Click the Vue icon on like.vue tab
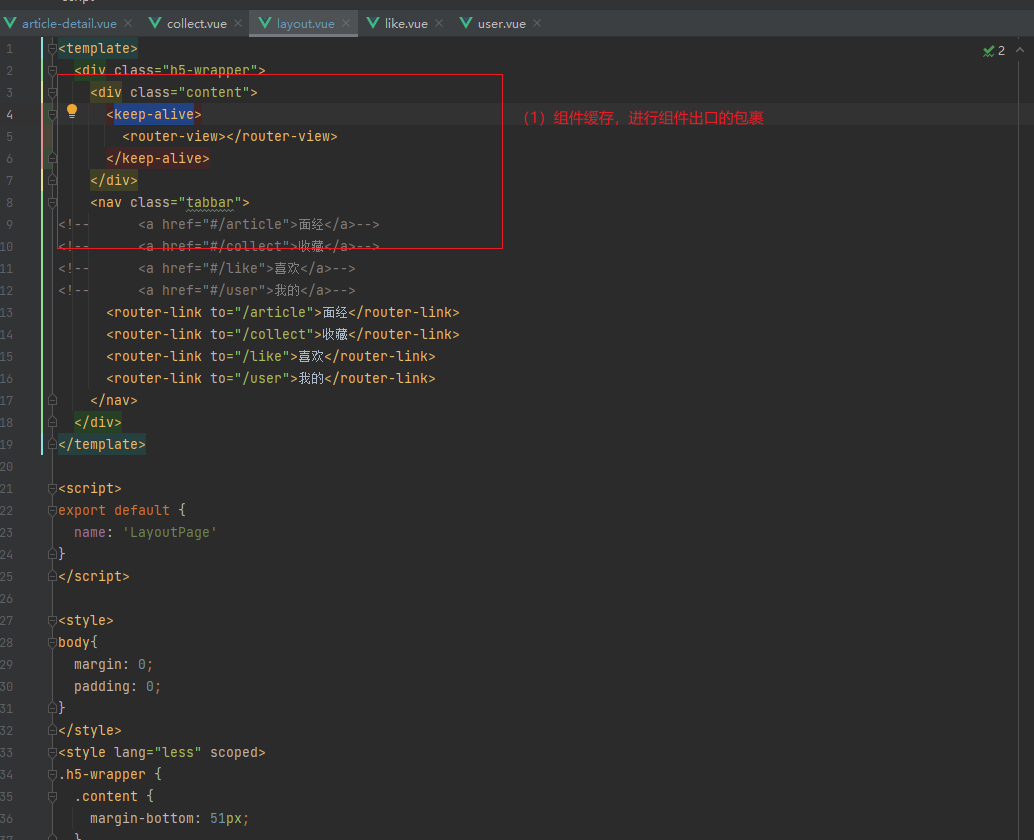1034x840 pixels. [x=373, y=23]
